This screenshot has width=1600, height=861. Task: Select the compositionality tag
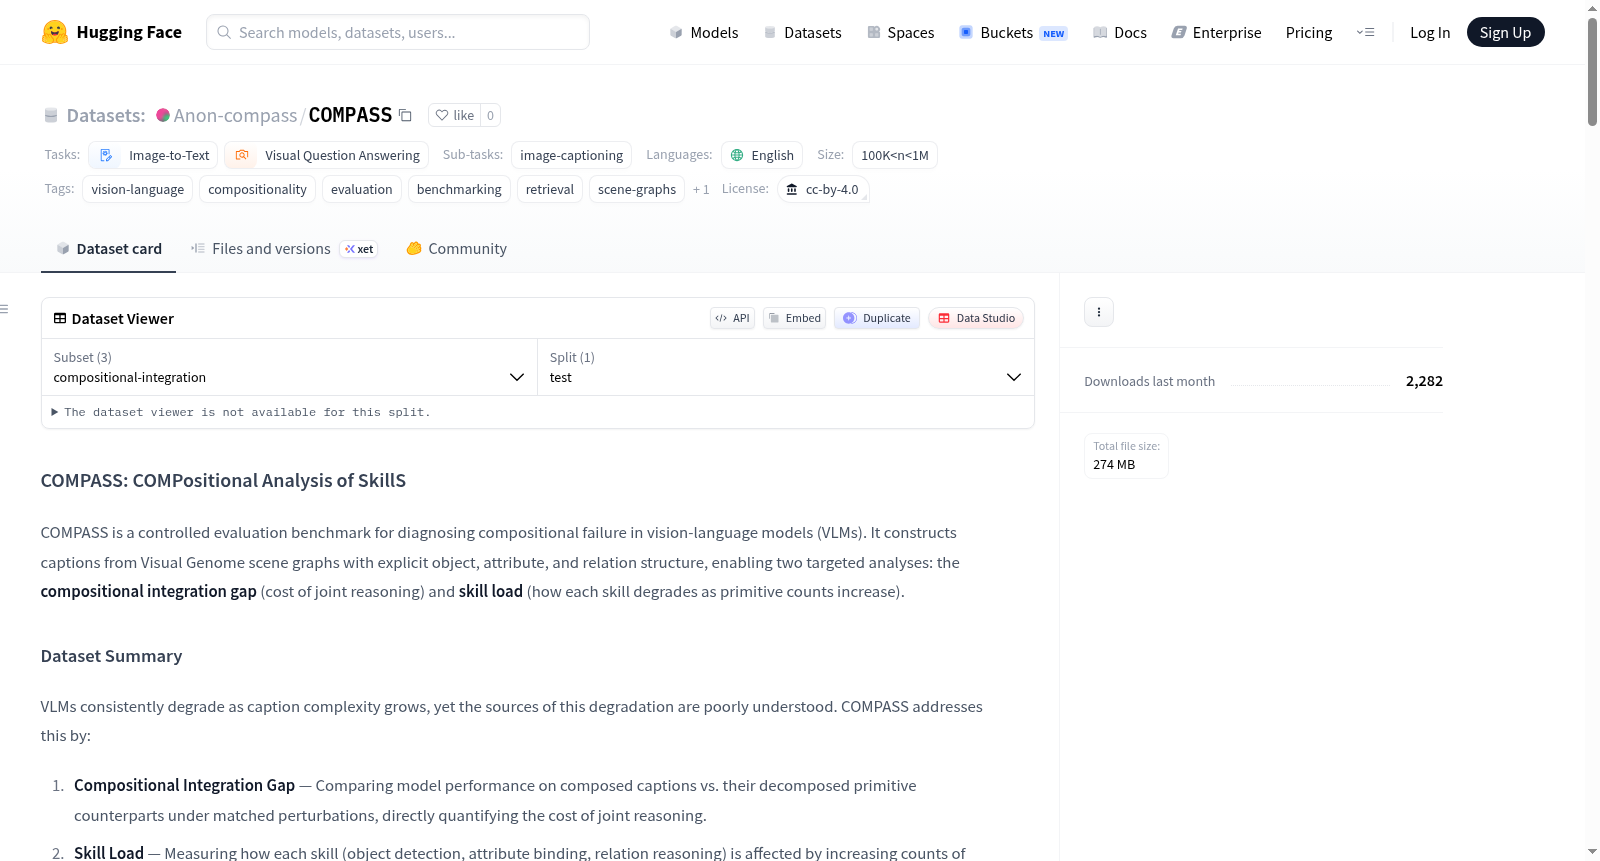tap(257, 189)
